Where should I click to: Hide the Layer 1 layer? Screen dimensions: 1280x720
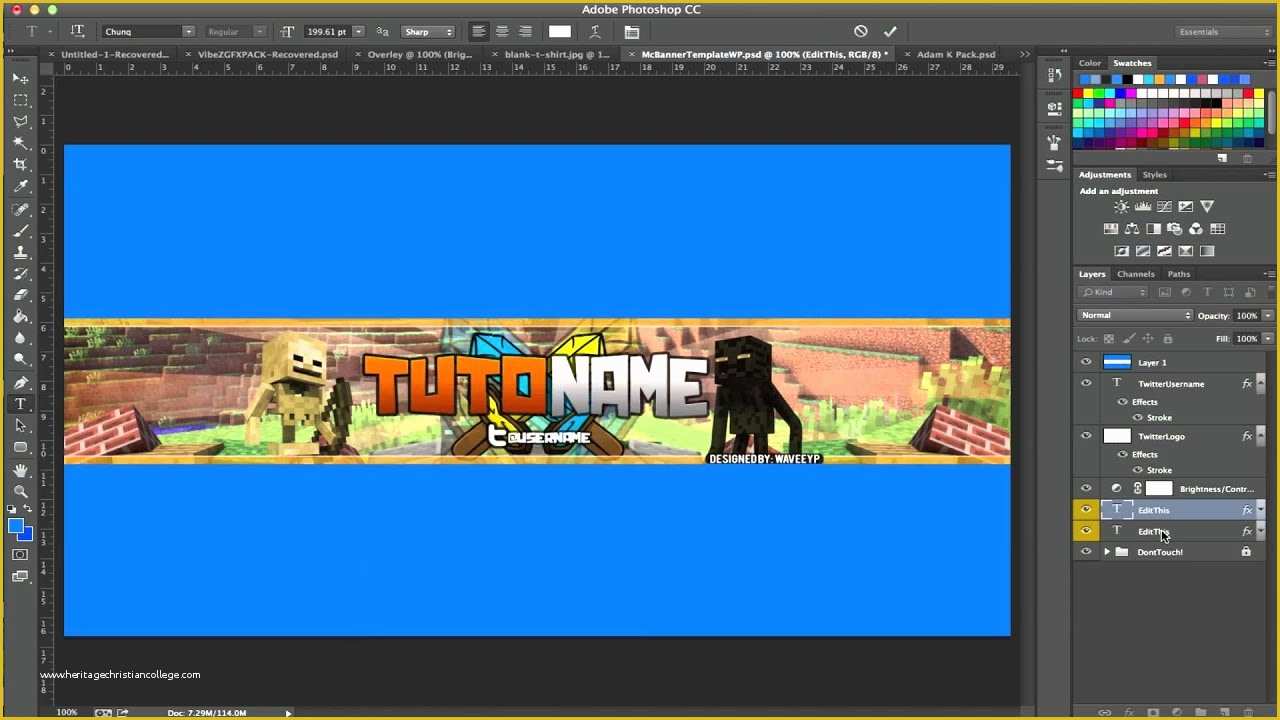point(1086,362)
